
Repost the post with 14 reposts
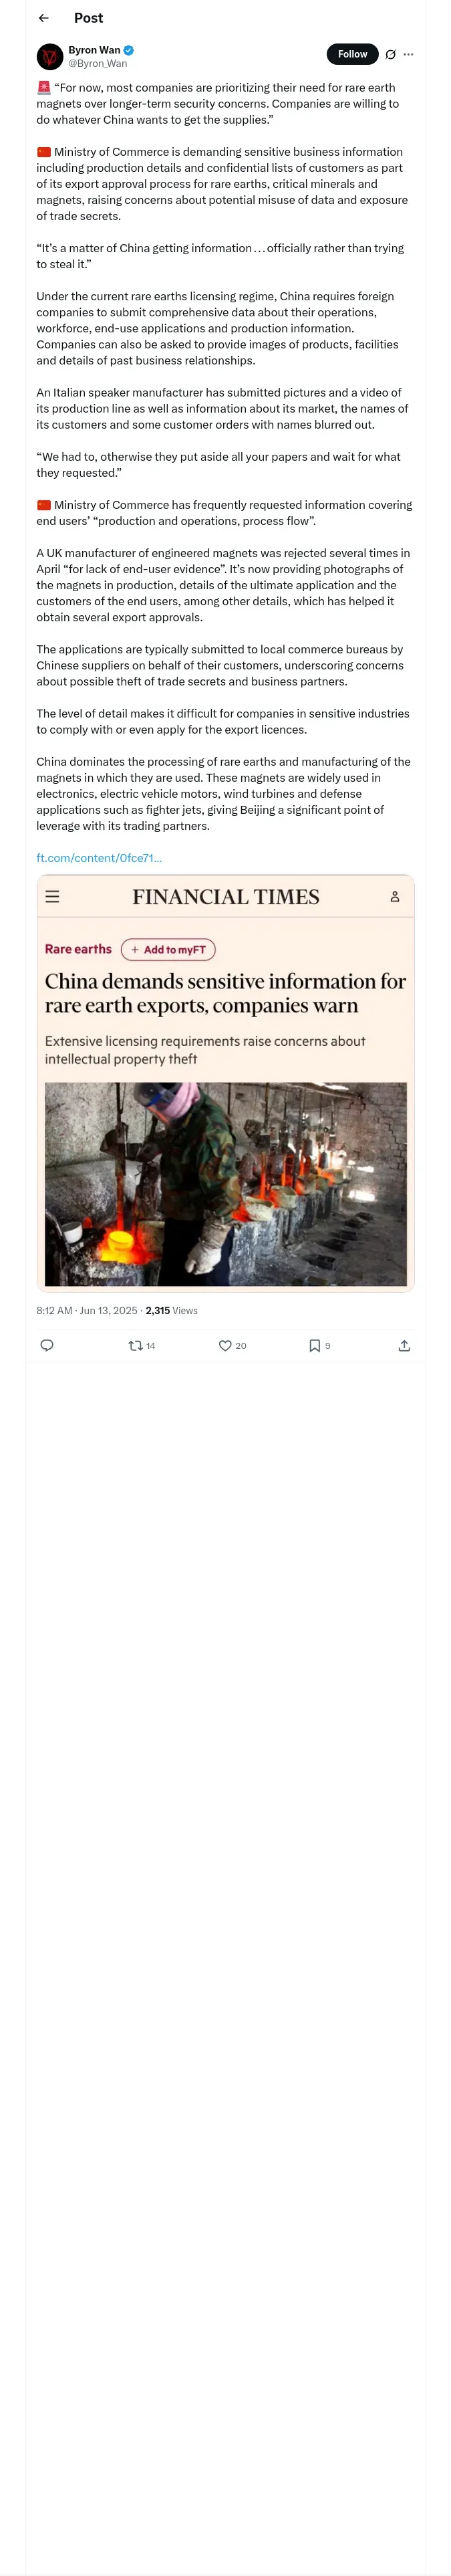tap(142, 1346)
